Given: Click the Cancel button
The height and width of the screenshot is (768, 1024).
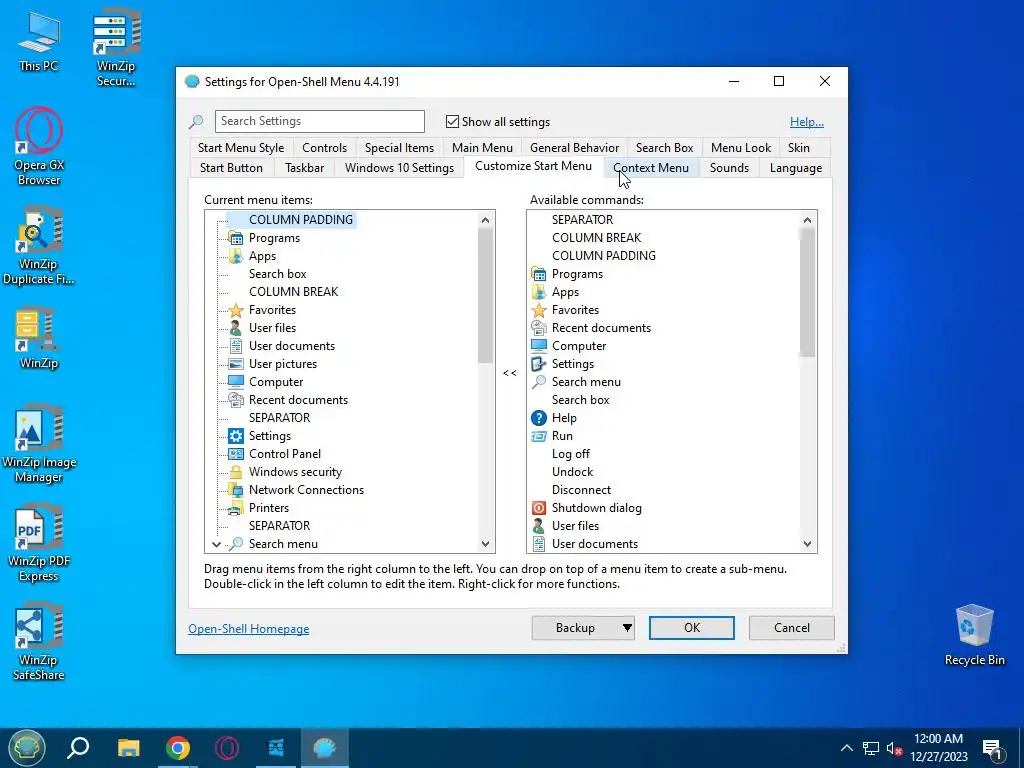Looking at the screenshot, I should point(792,628).
